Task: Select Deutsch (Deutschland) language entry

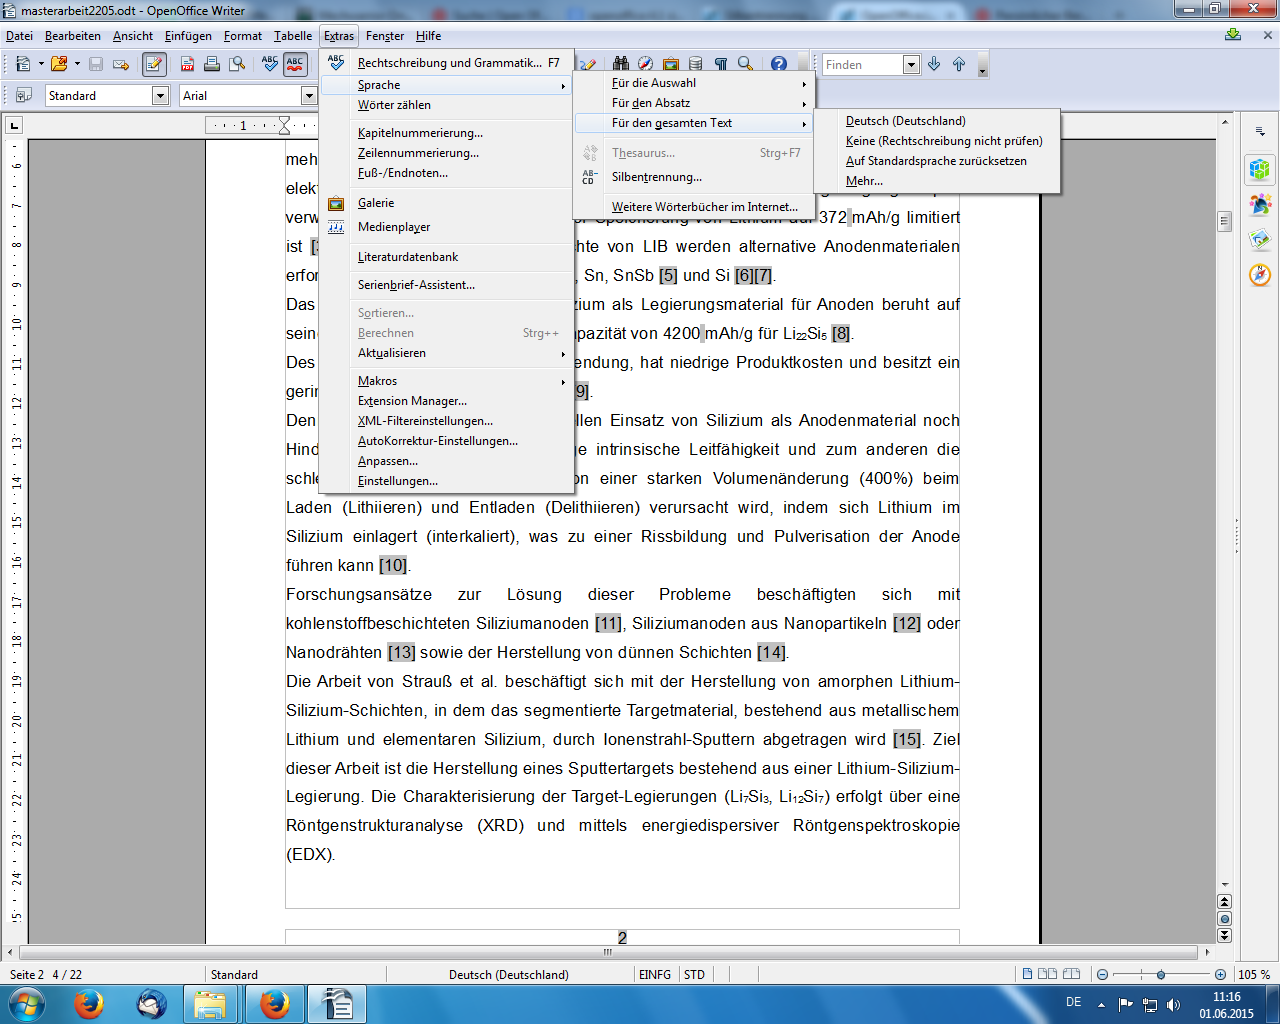Action: [905, 121]
